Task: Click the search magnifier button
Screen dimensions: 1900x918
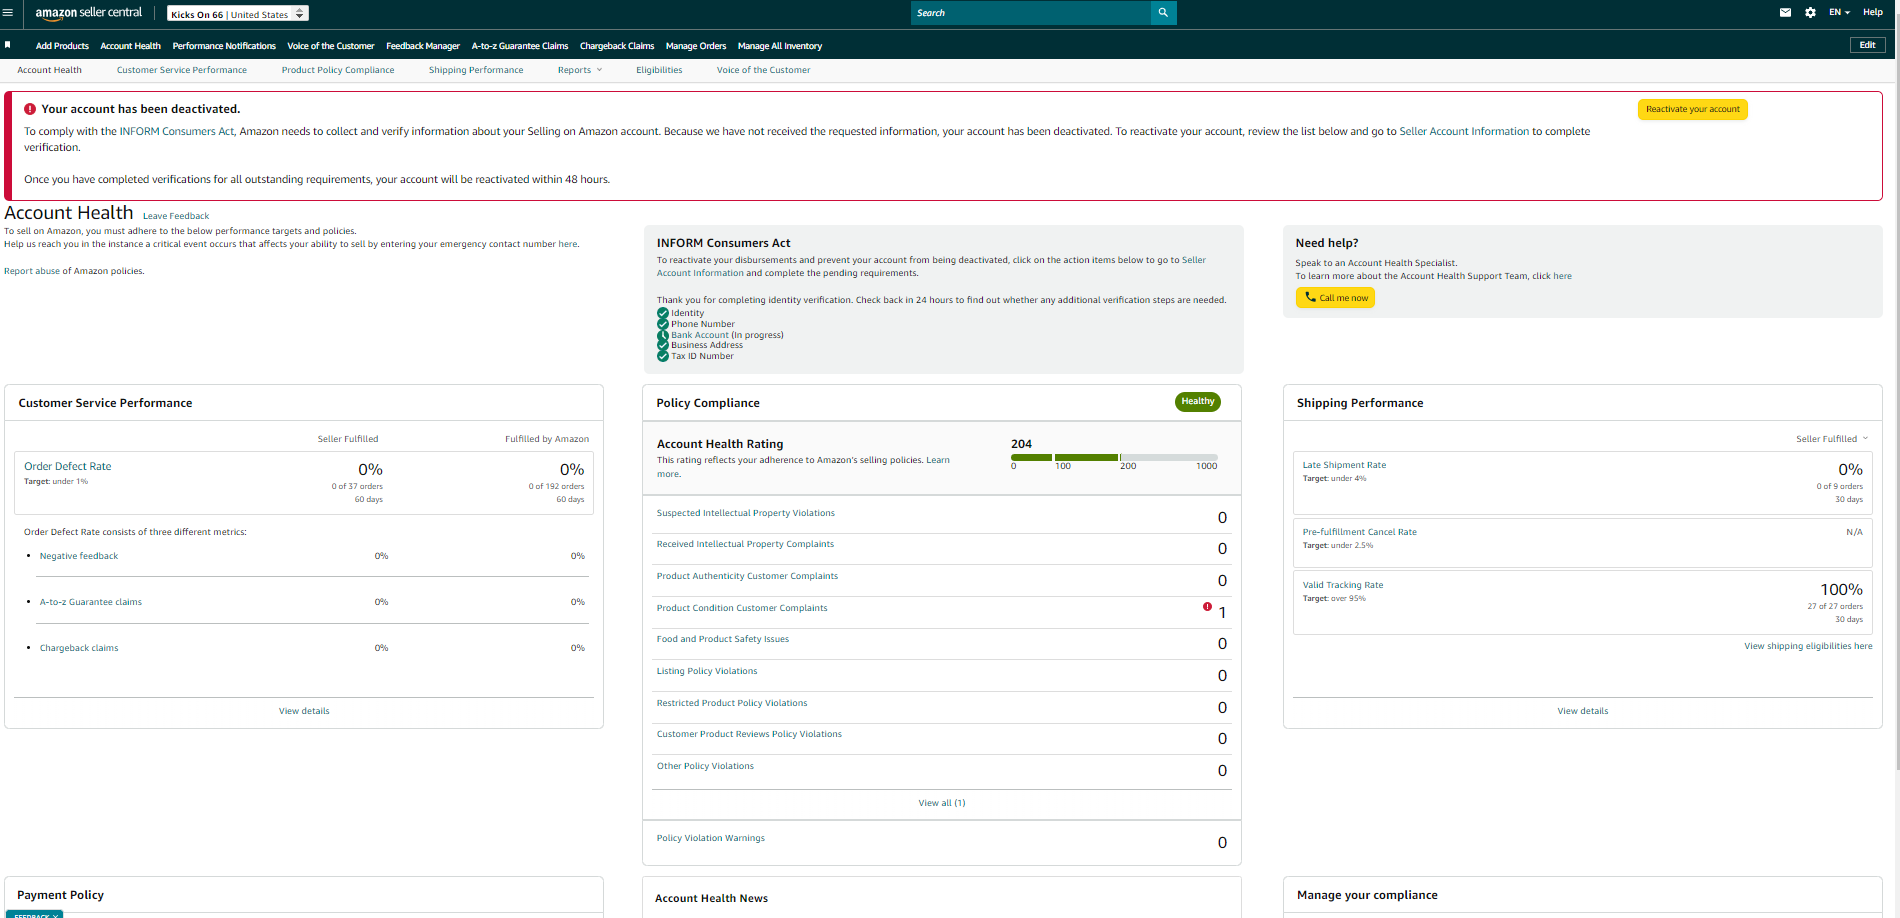Action: click(x=1163, y=13)
